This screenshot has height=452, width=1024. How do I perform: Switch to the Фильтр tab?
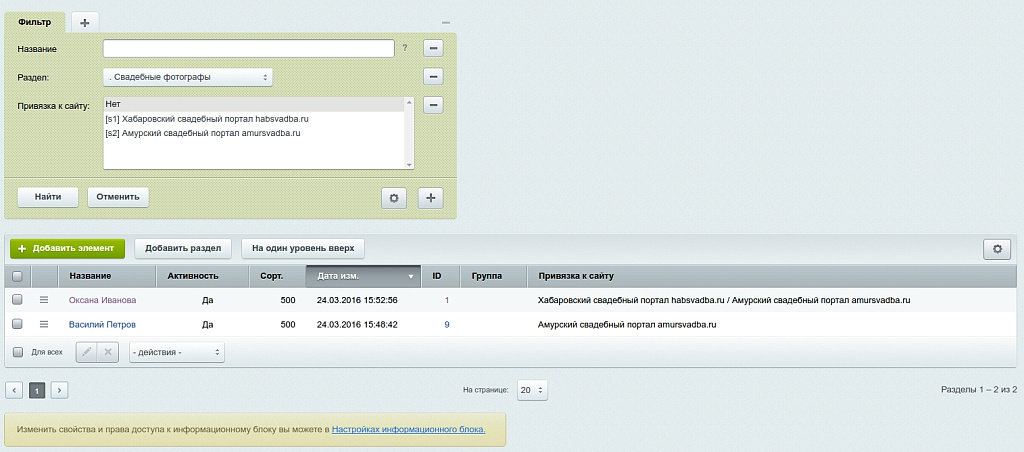pos(35,22)
